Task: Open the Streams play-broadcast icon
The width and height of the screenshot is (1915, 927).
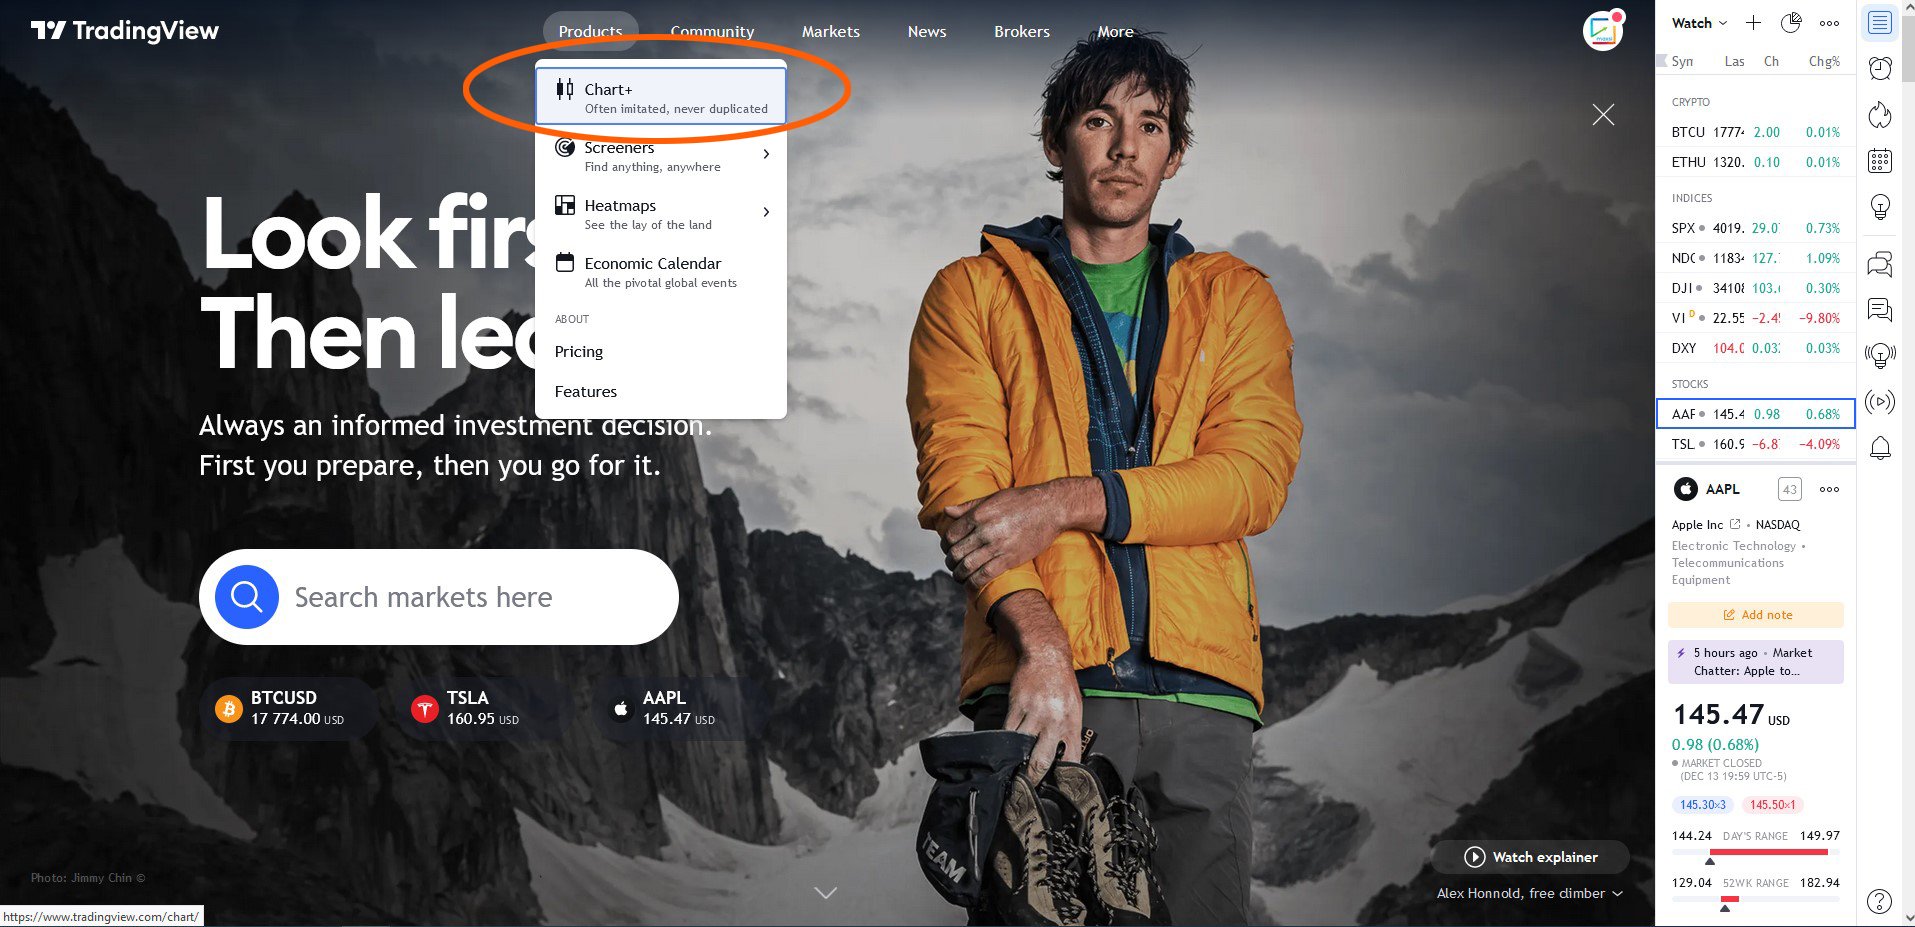Action: [x=1880, y=402]
